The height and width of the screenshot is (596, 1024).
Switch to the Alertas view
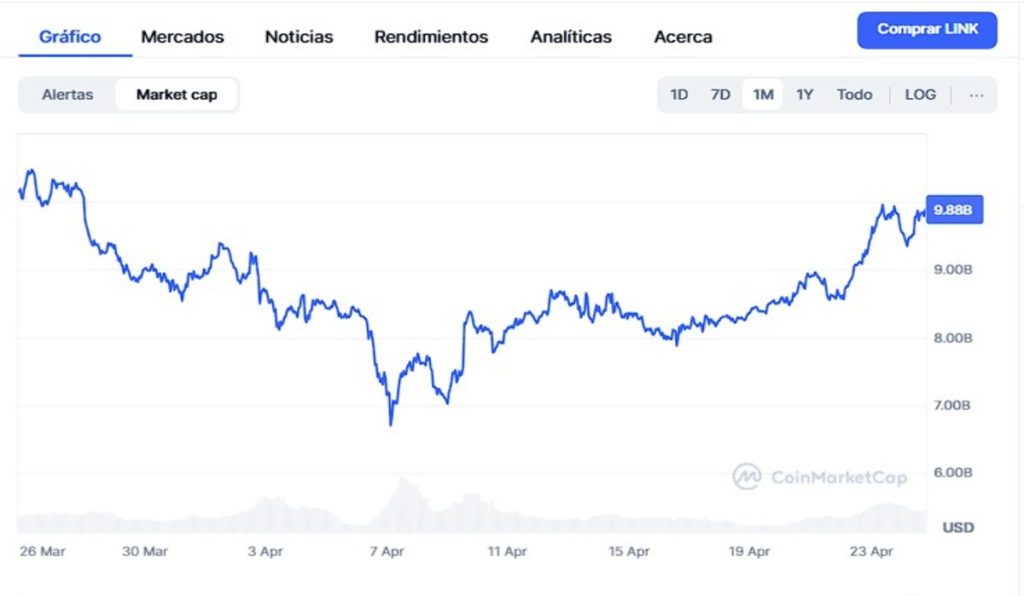[66, 94]
